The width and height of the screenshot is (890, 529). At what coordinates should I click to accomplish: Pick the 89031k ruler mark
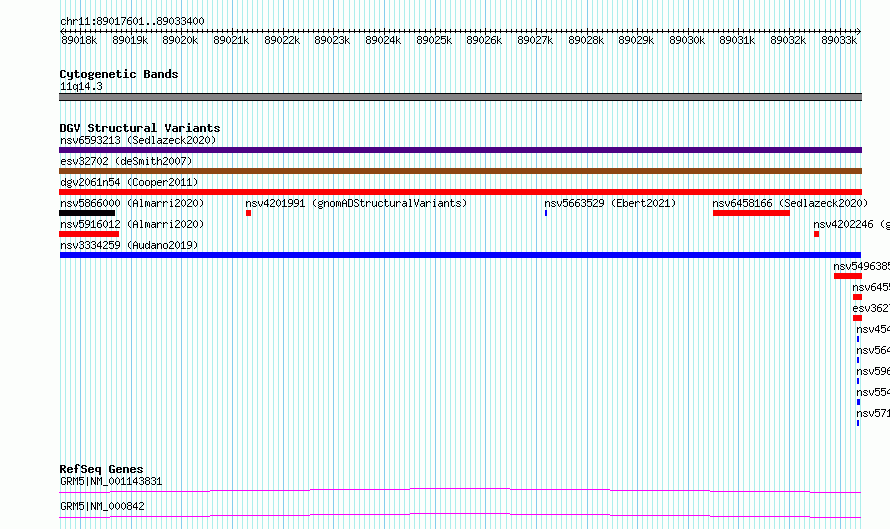click(x=737, y=40)
